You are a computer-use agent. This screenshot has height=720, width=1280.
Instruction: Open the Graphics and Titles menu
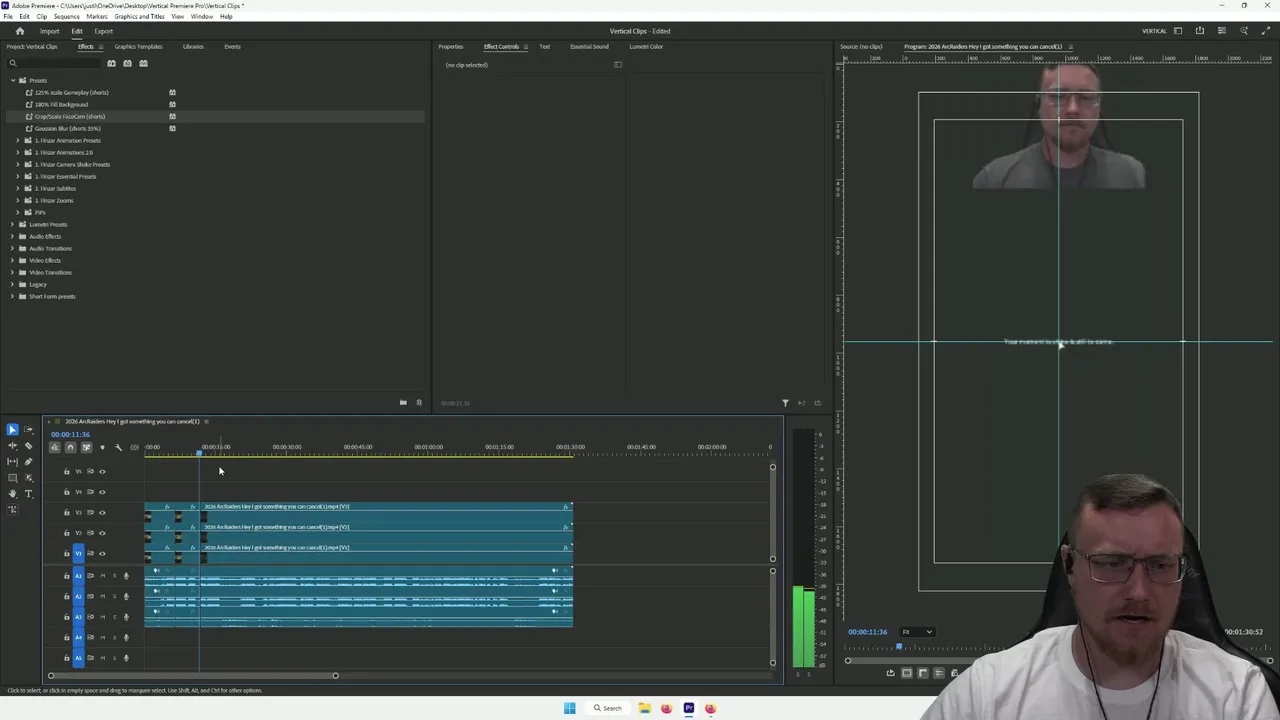[140, 16]
